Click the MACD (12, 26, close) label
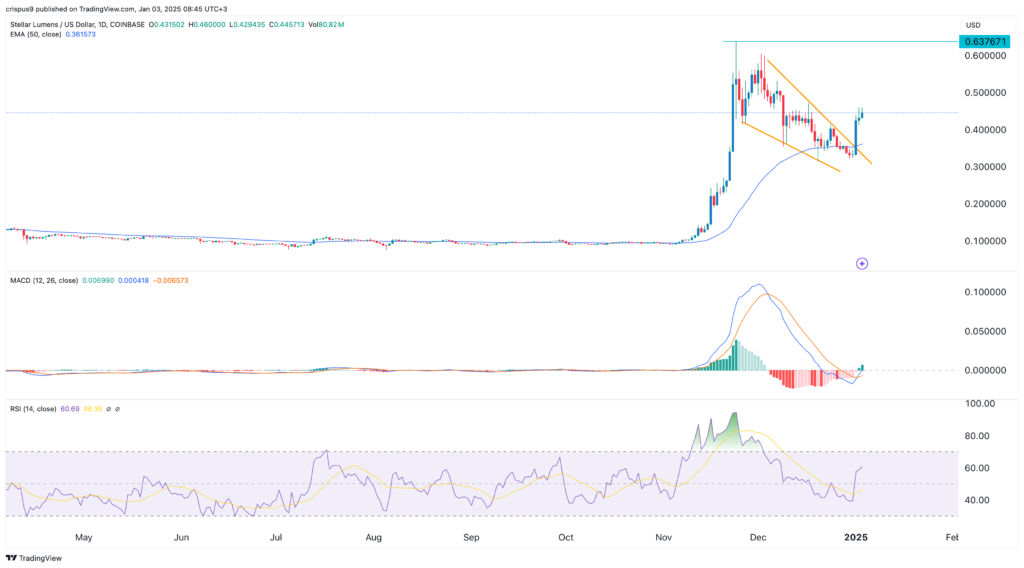The width and height of the screenshot is (1024, 568). click(x=44, y=281)
